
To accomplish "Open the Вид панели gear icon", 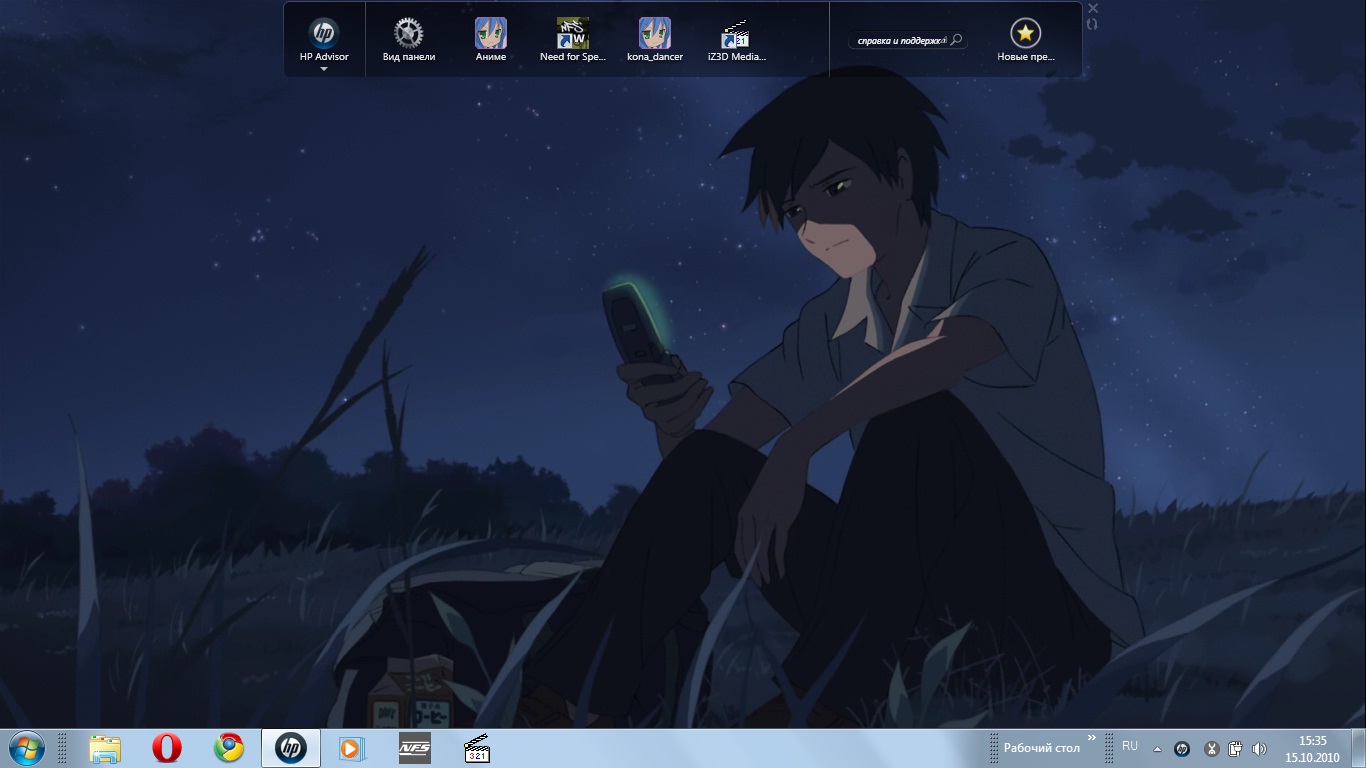I will pos(408,34).
